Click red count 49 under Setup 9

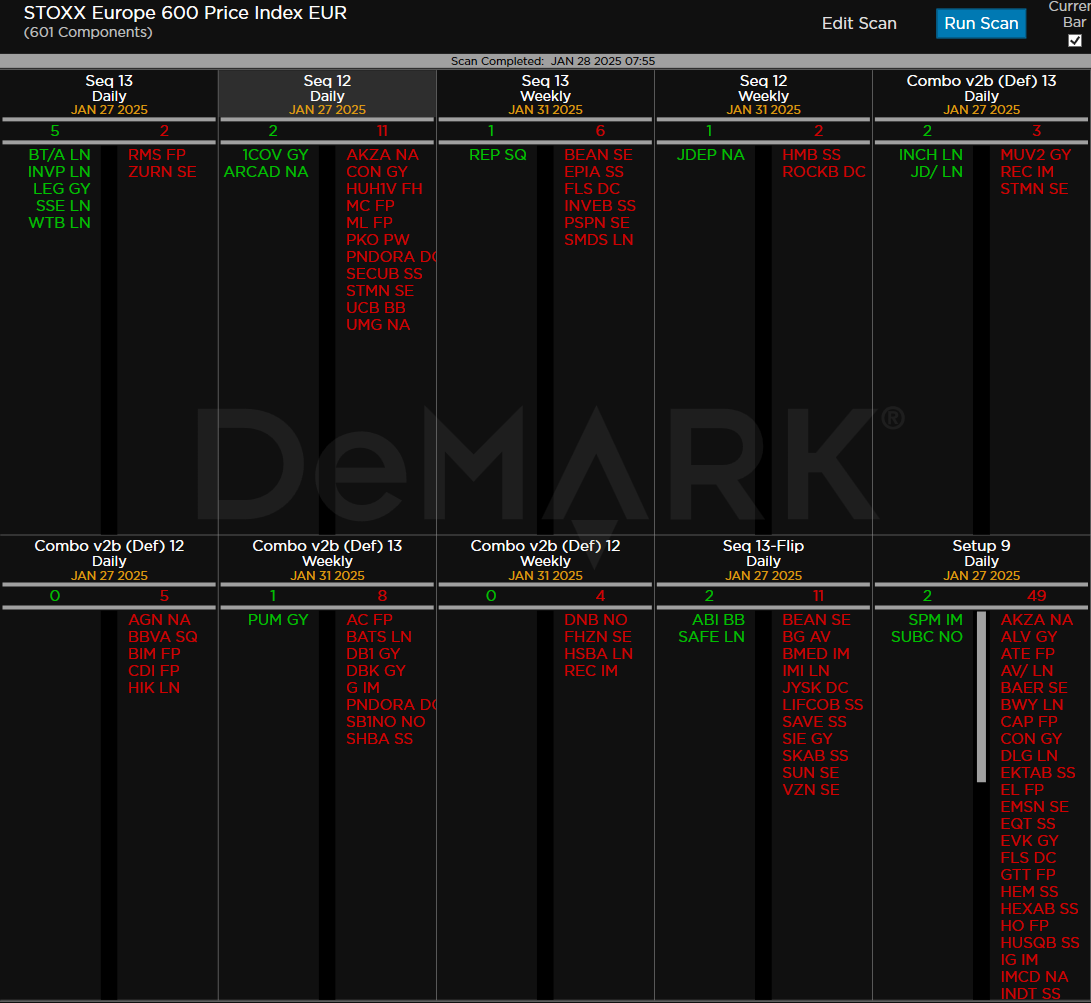point(1036,596)
